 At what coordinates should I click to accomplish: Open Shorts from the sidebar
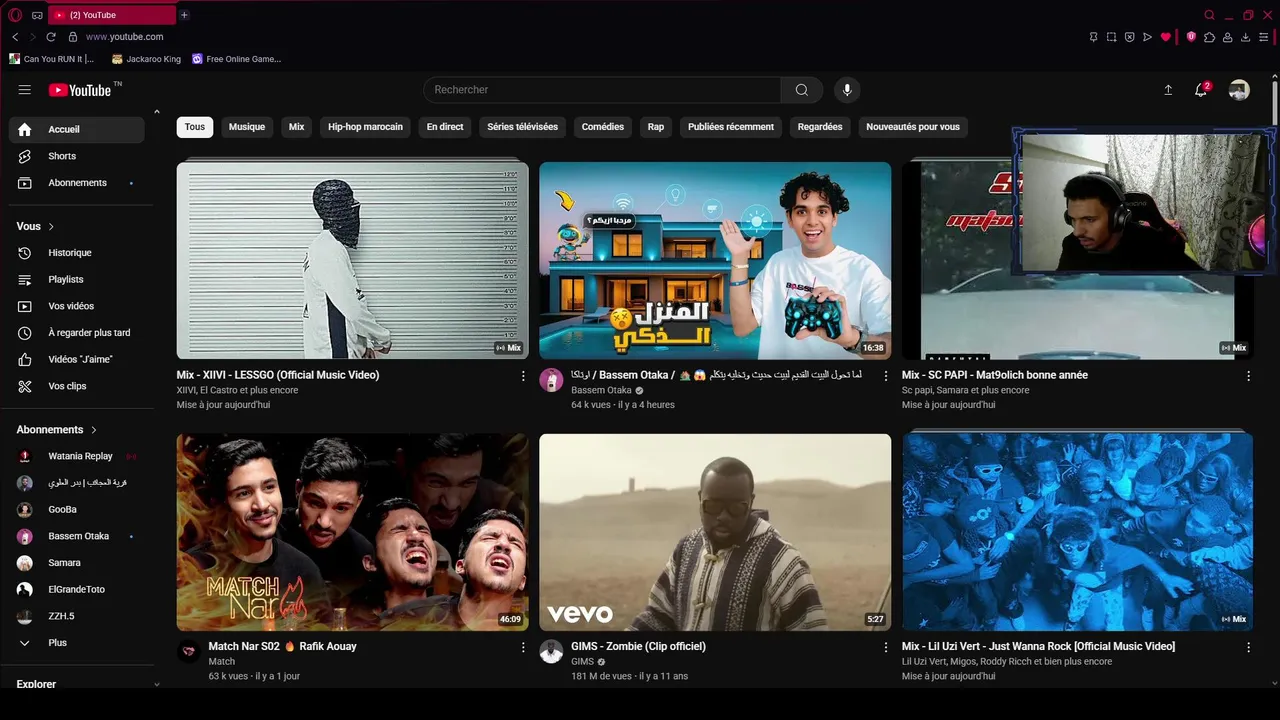click(77, 156)
